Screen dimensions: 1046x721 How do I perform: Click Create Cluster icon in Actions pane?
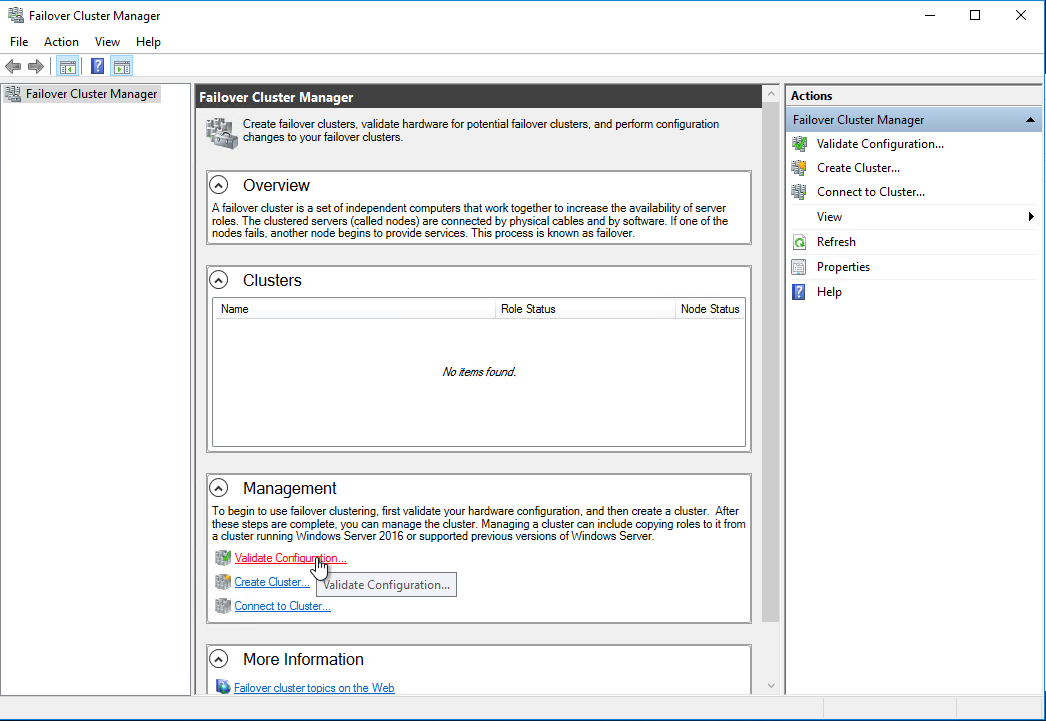point(799,168)
